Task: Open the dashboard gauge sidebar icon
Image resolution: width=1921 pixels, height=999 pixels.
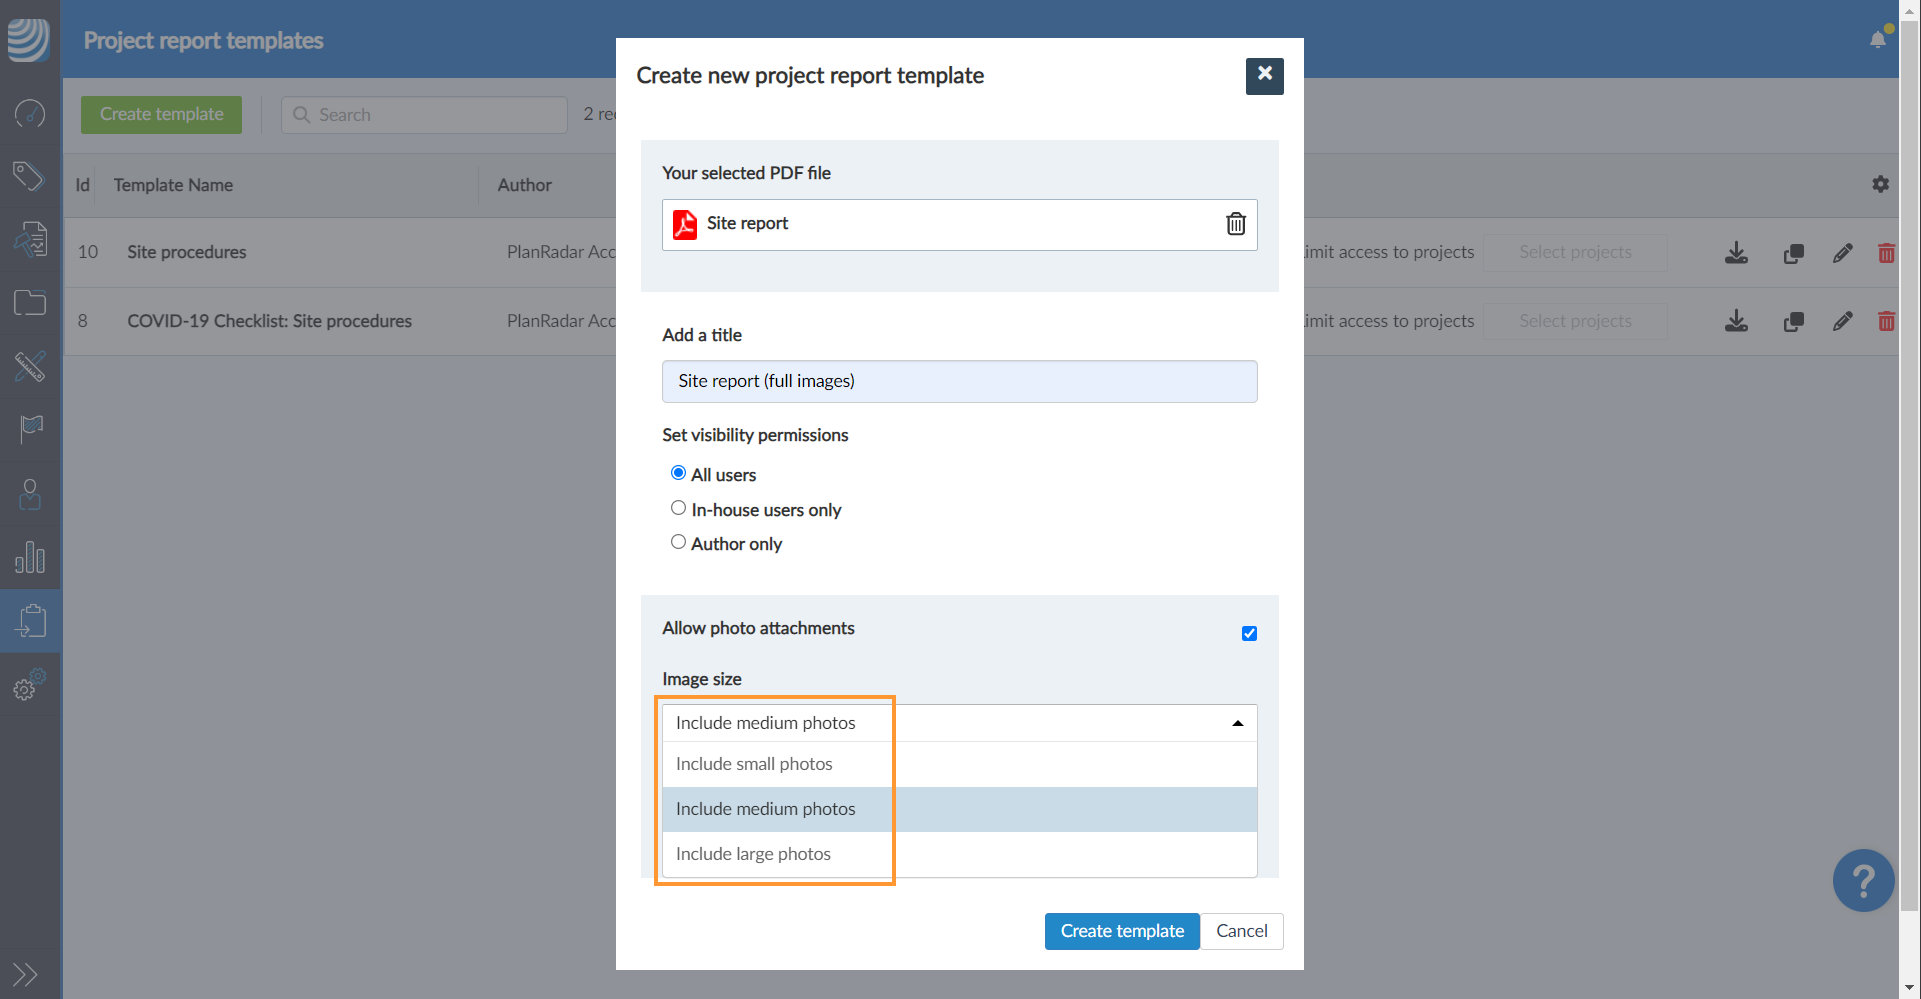Action: [30, 114]
